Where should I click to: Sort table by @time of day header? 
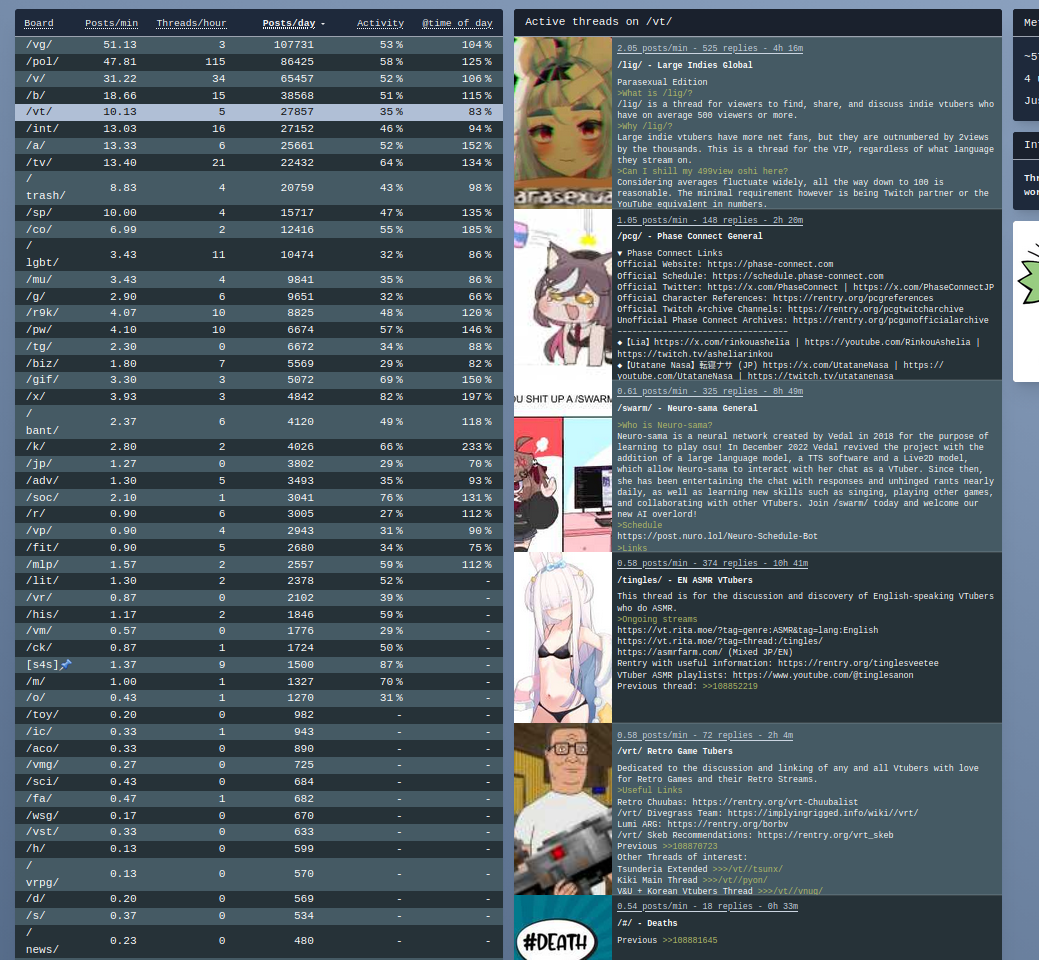point(457,23)
